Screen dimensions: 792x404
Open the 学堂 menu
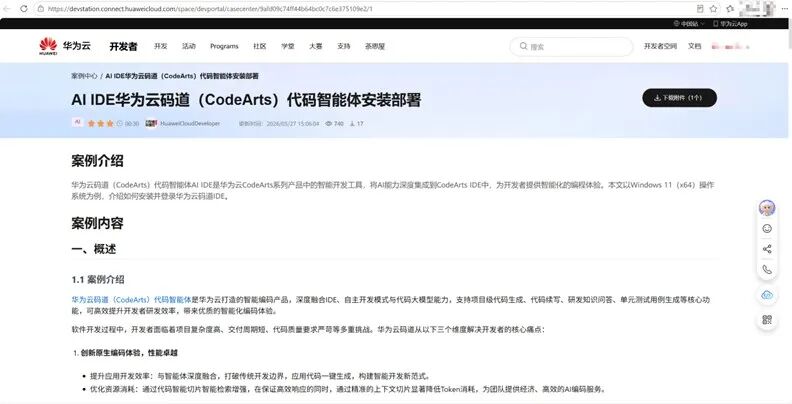click(288, 46)
